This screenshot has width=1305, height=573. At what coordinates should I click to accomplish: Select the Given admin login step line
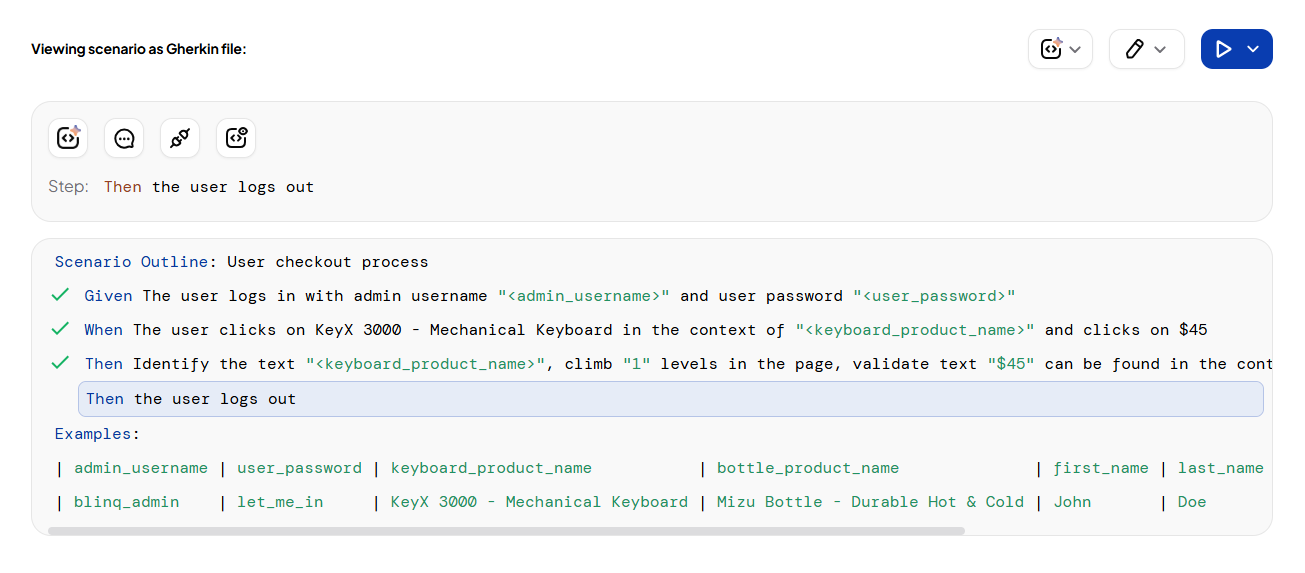coord(549,296)
